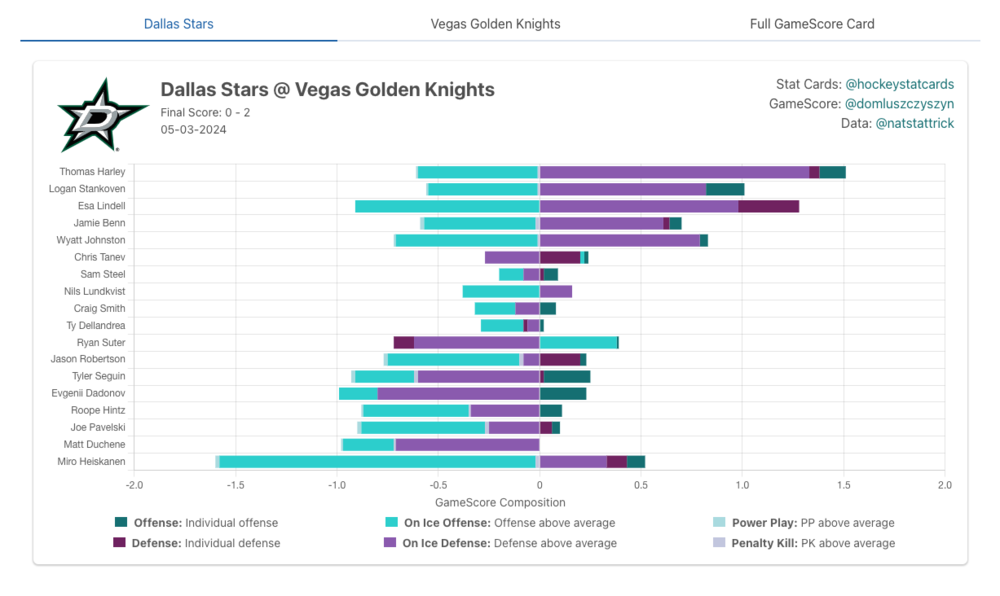Switch to the Vegas Golden Knights tab
1000x596 pixels.
pyautogui.click(x=495, y=23)
